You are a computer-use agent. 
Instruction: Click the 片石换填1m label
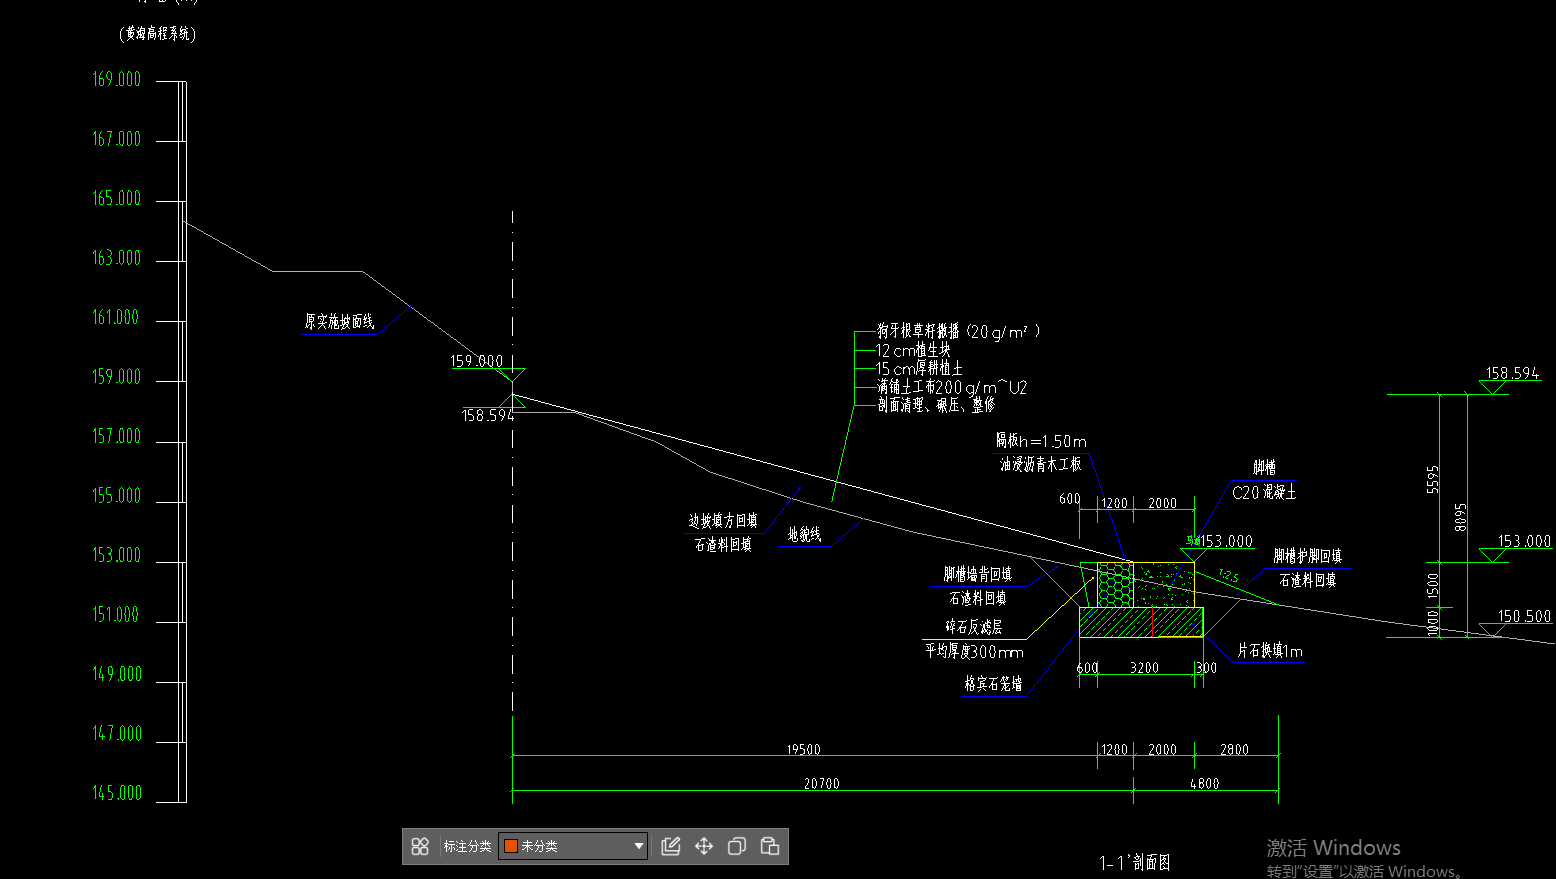[x=1270, y=651]
